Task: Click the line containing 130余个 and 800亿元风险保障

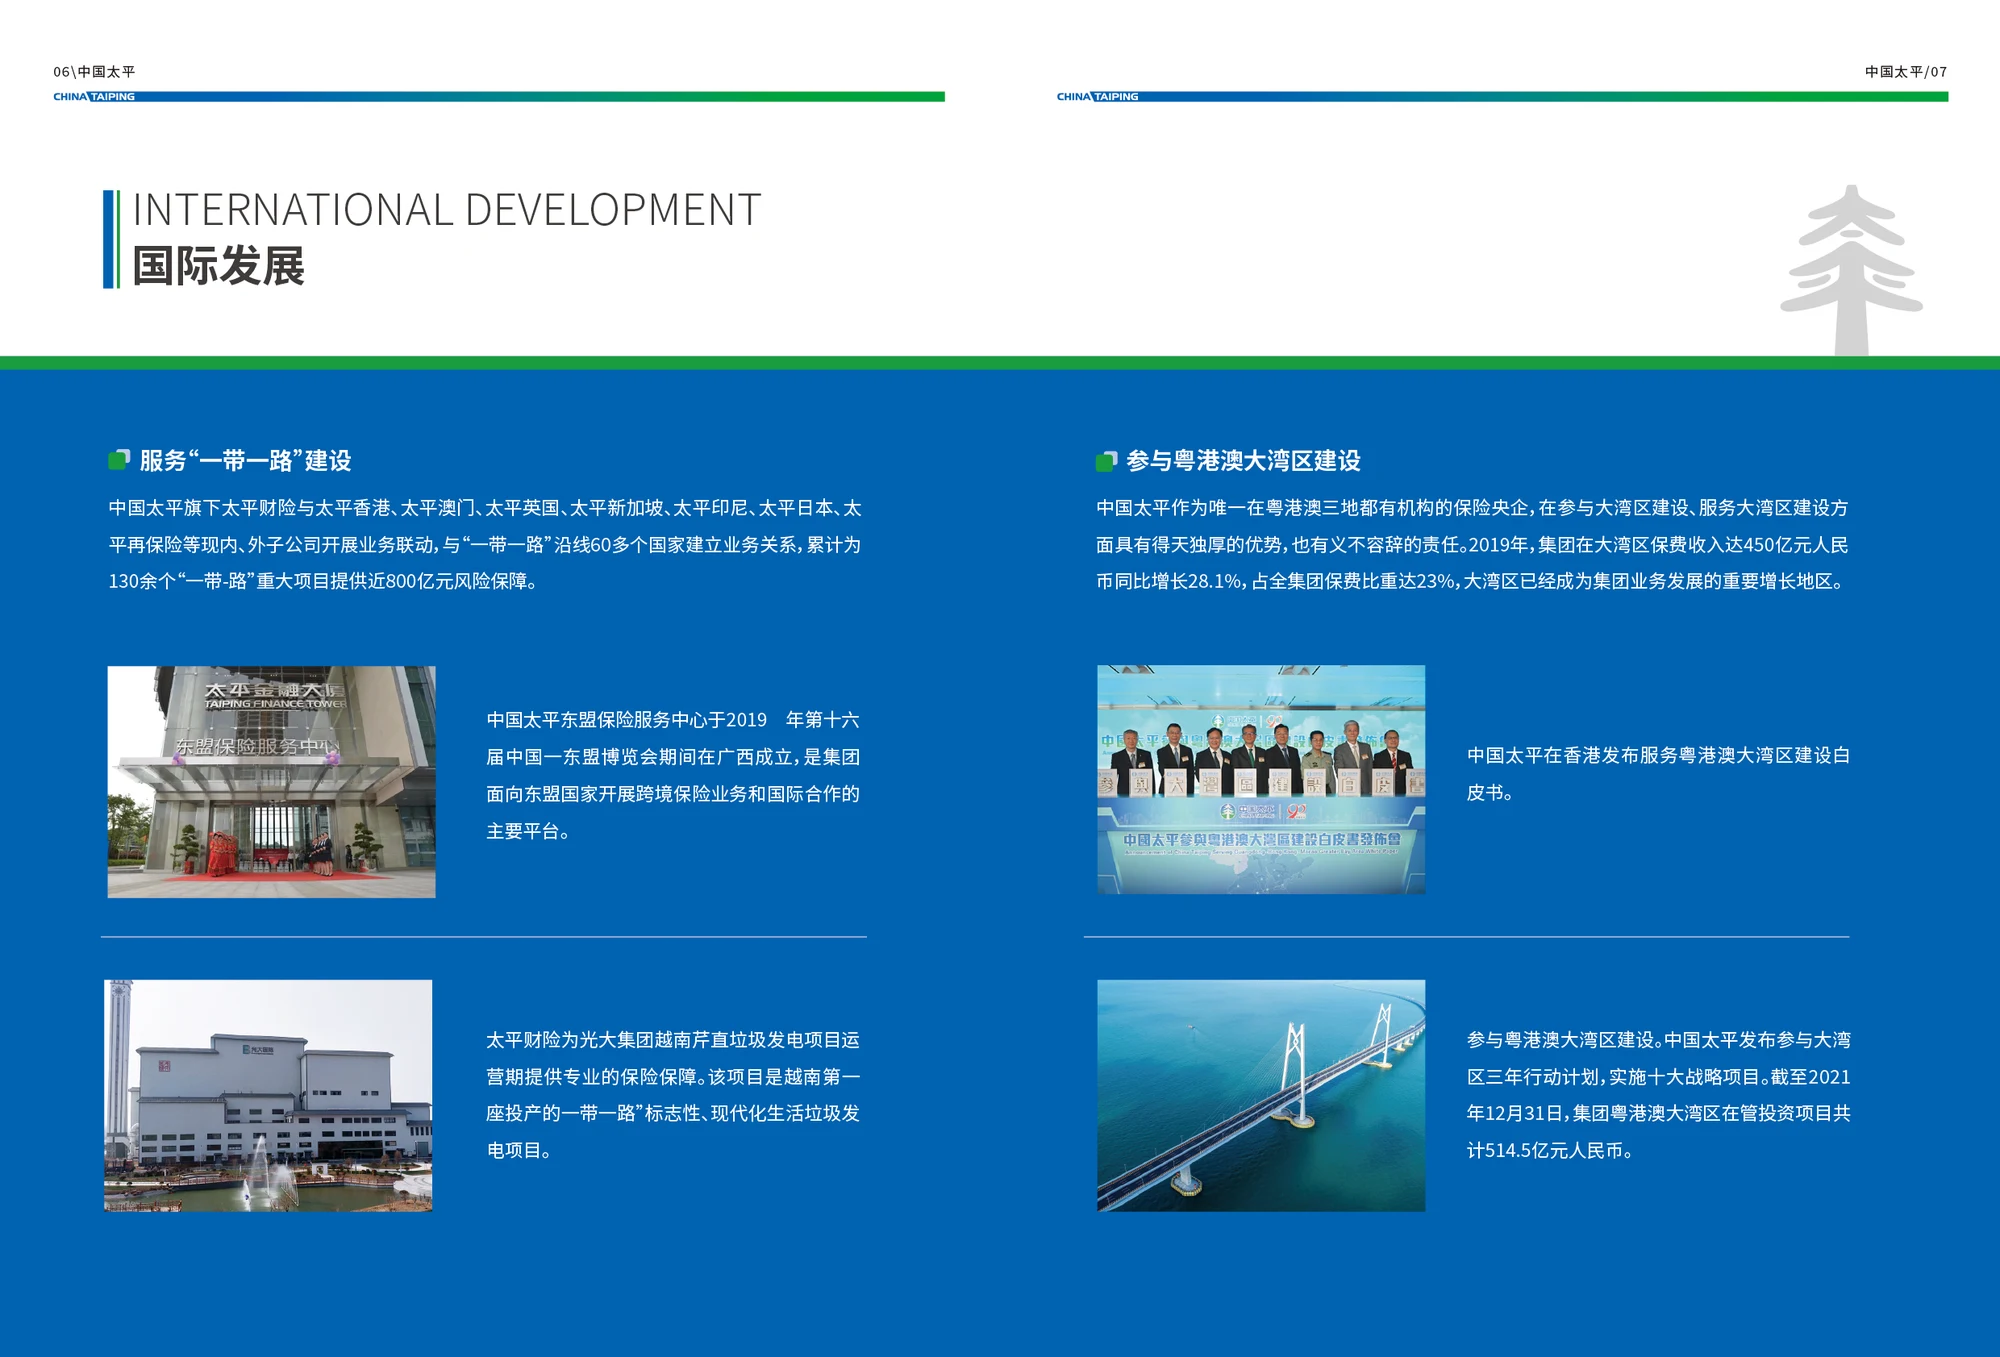Action: click(325, 581)
